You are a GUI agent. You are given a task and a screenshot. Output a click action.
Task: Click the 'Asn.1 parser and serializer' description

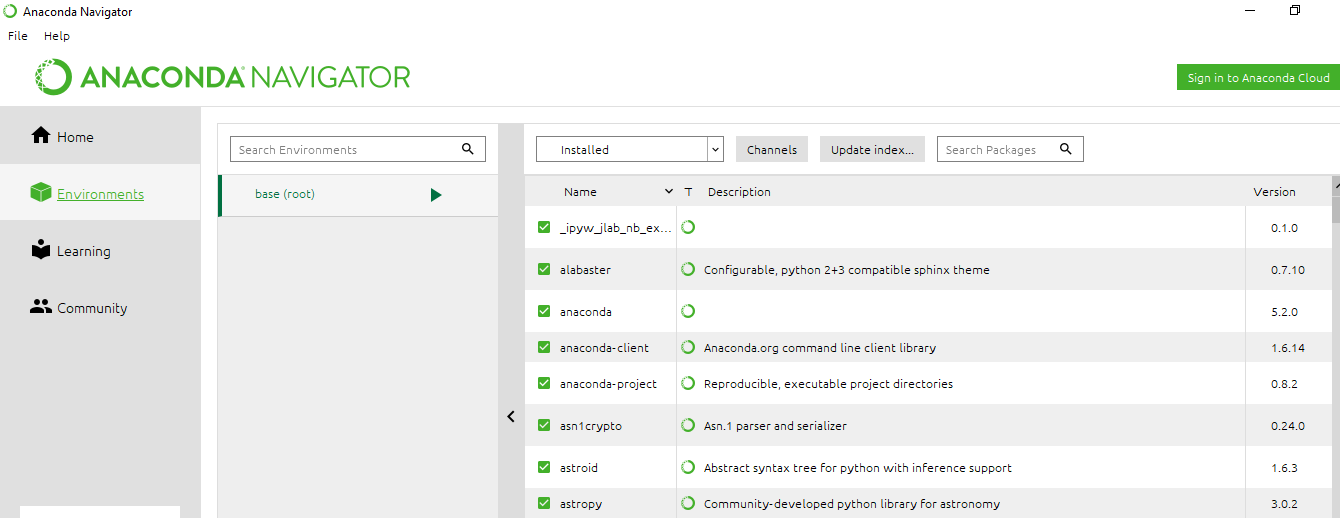coord(775,426)
